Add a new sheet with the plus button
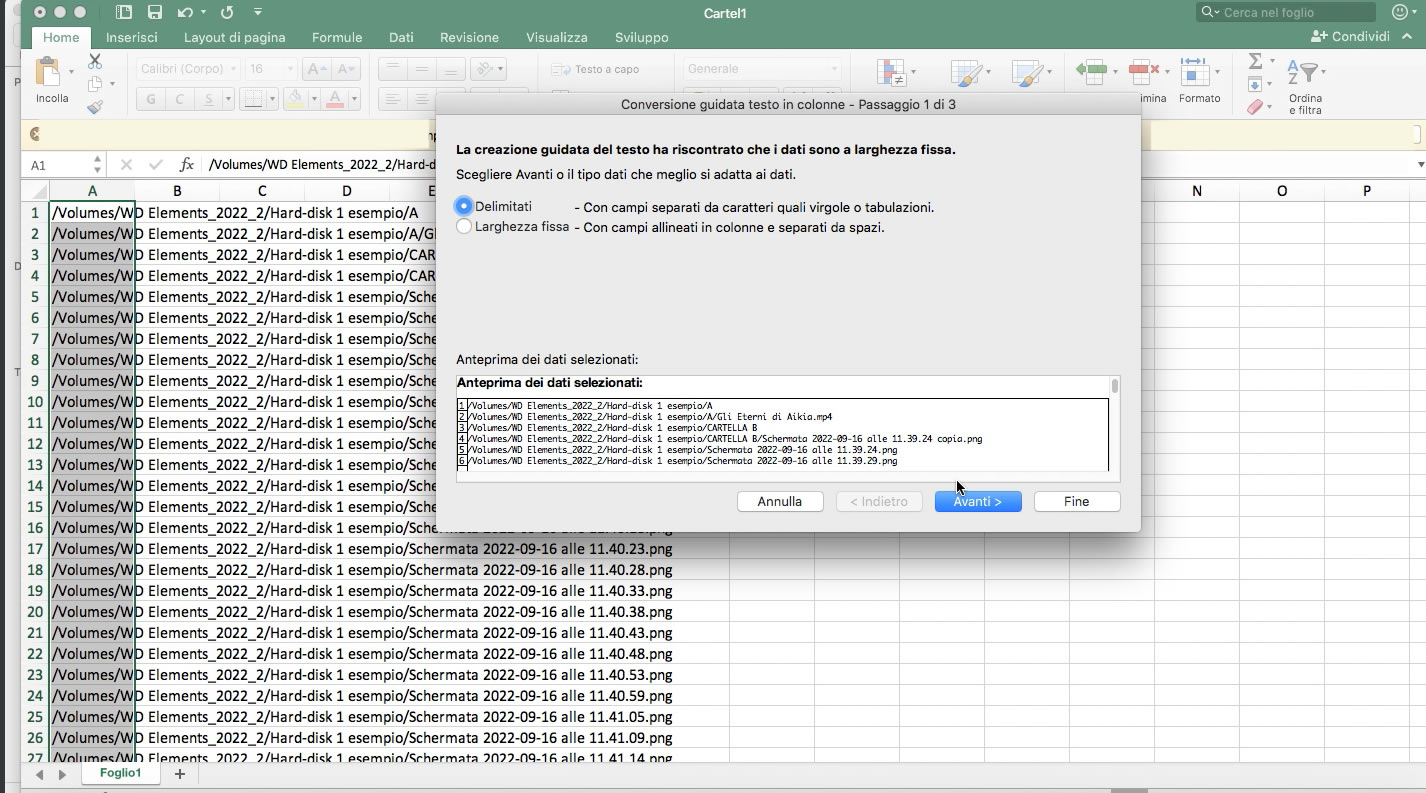This screenshot has height=793, width=1426. tap(180, 774)
